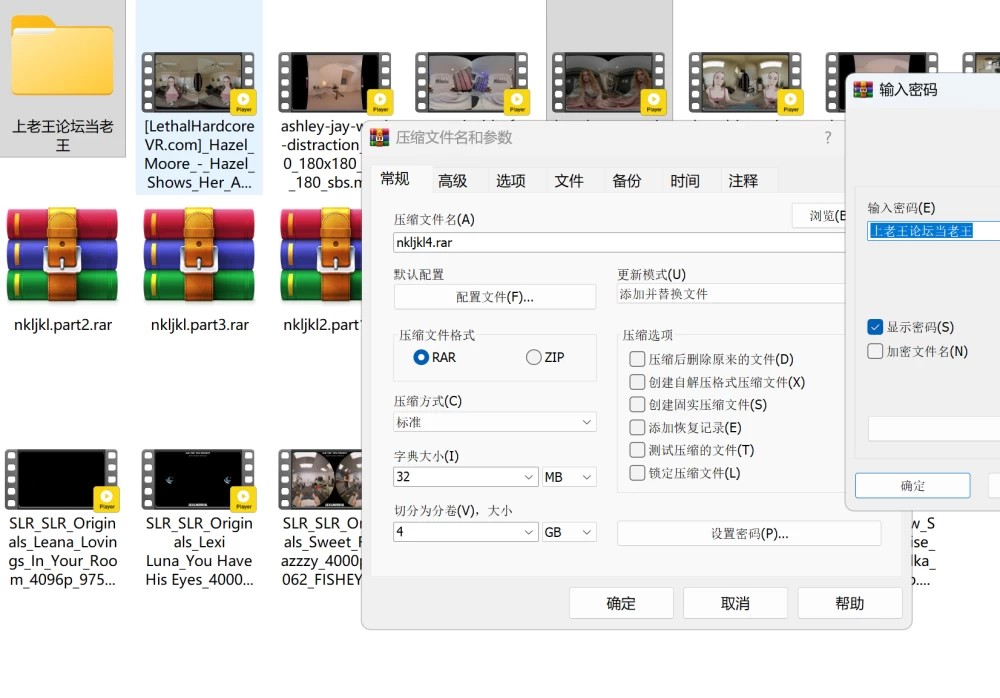The width and height of the screenshot is (1000, 698).
Task: Click the password input field in 输入密码 dialog
Action: (934, 231)
